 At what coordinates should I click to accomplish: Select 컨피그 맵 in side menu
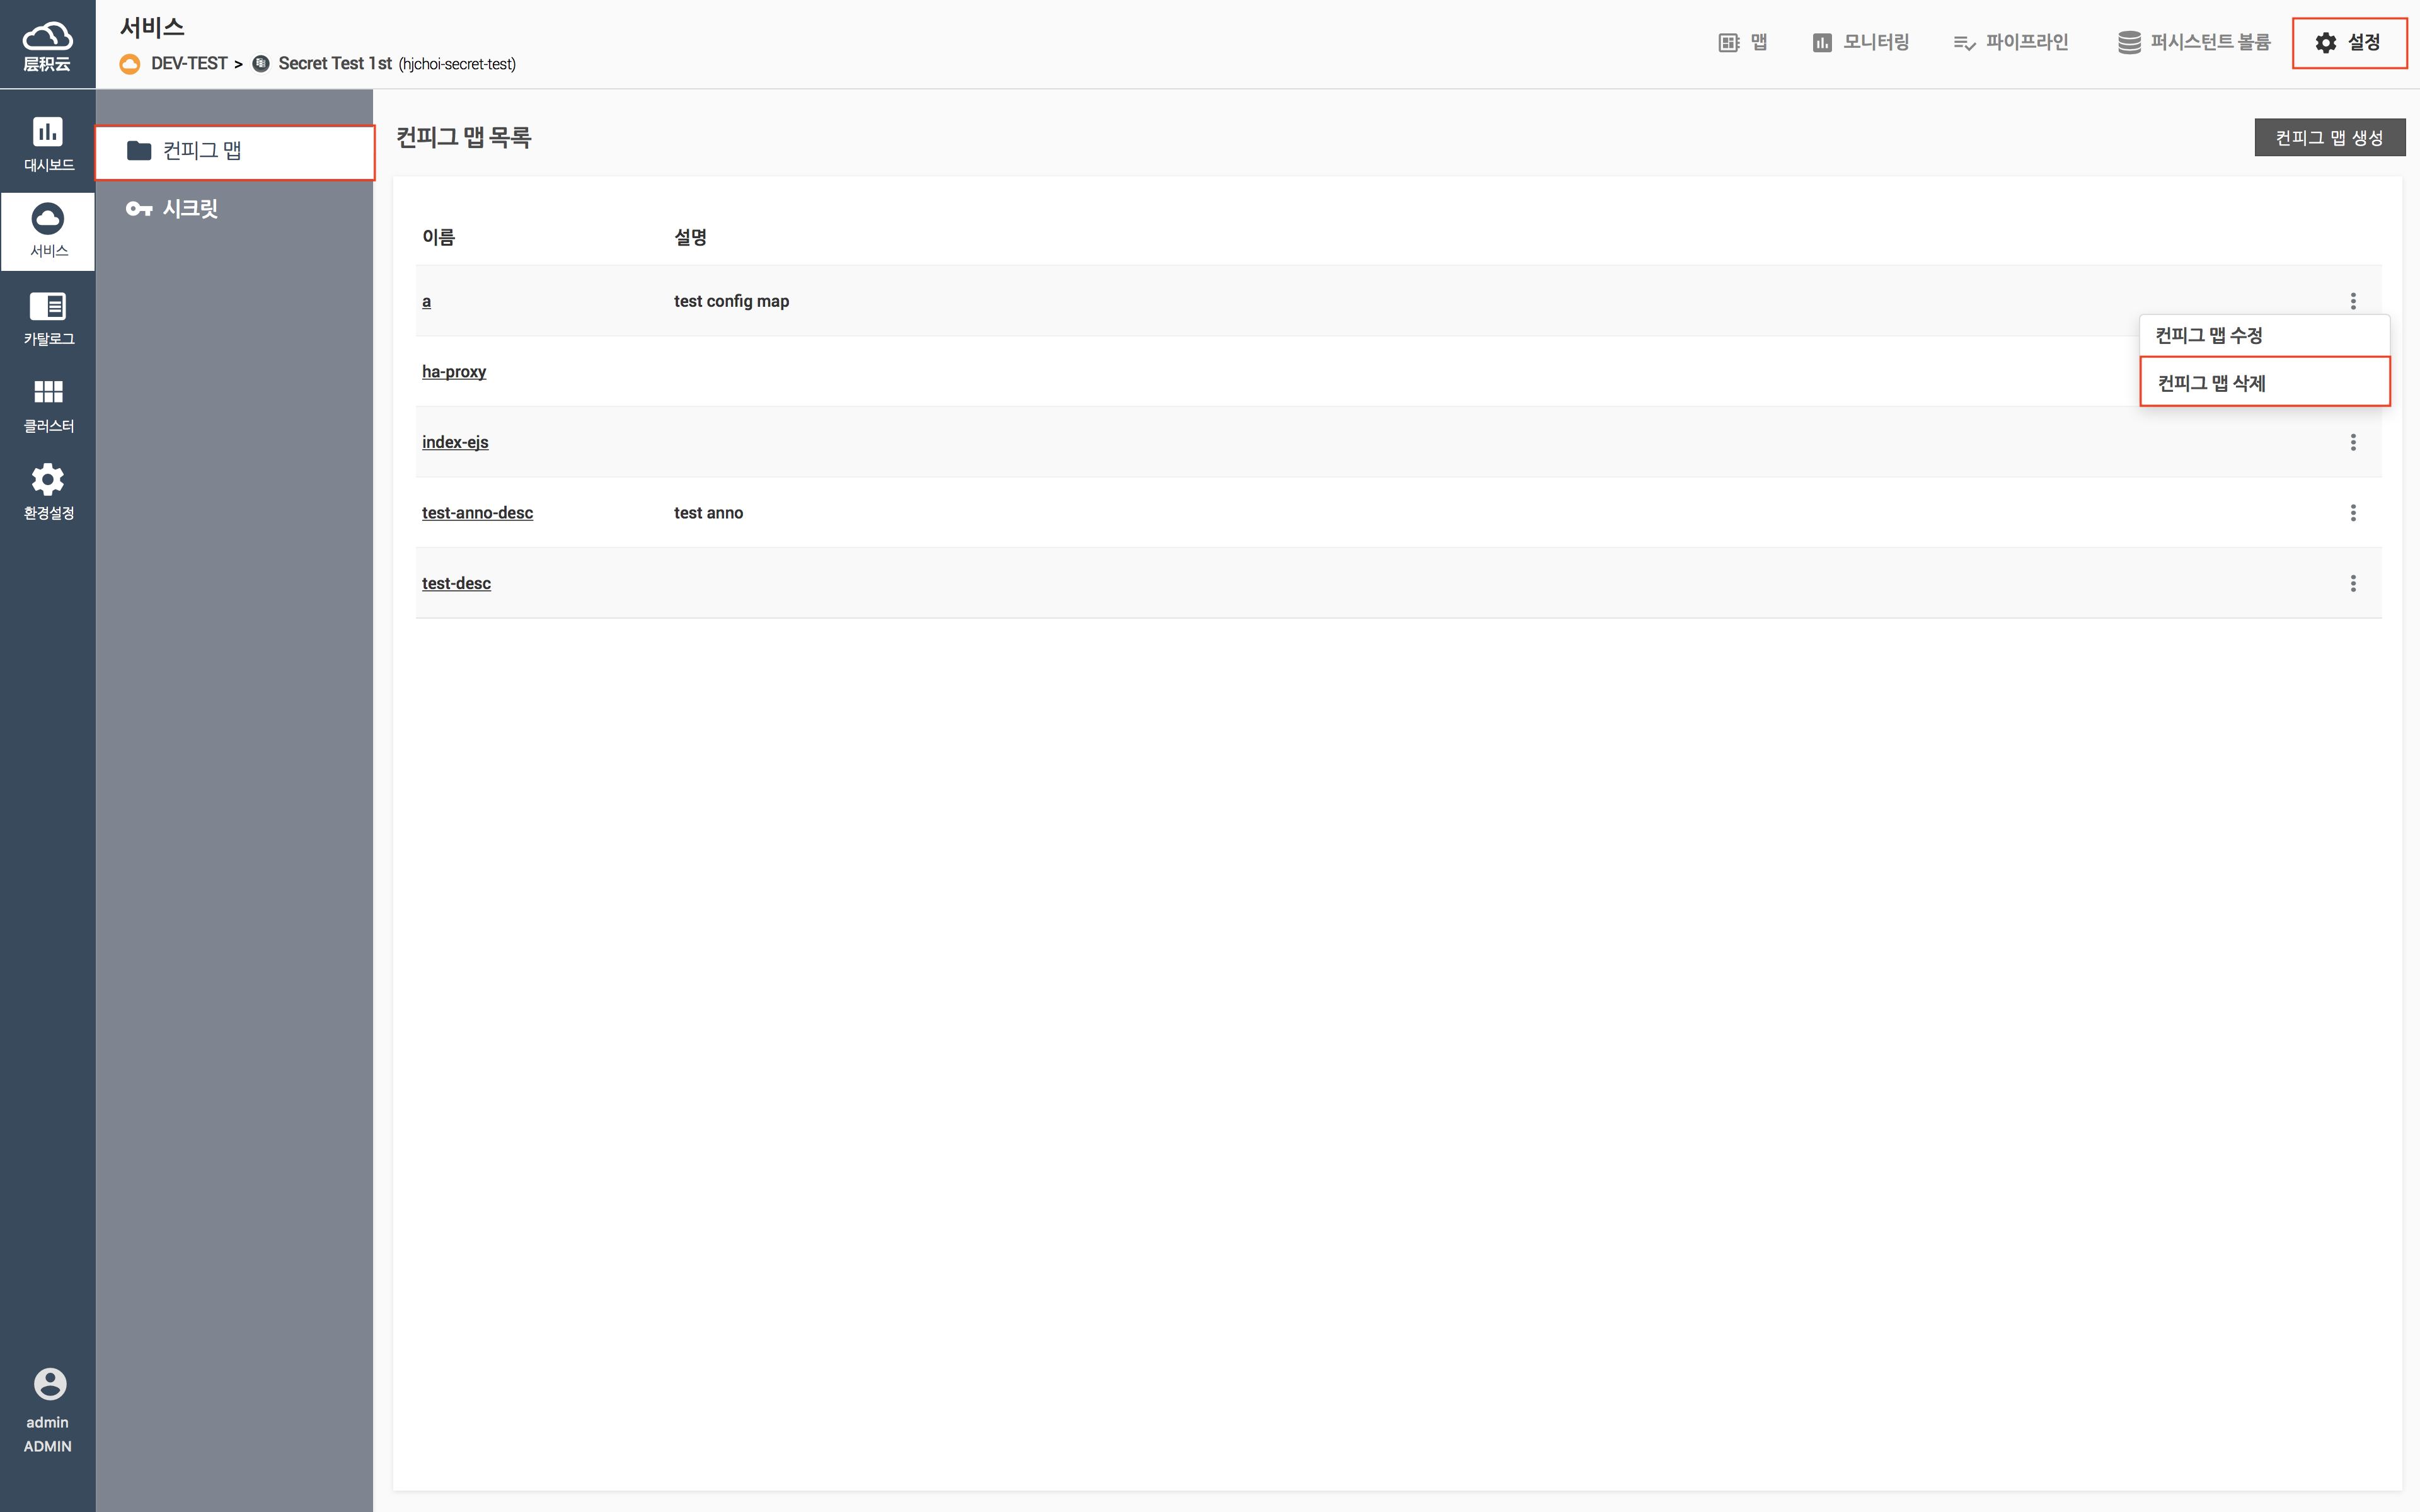coord(235,152)
